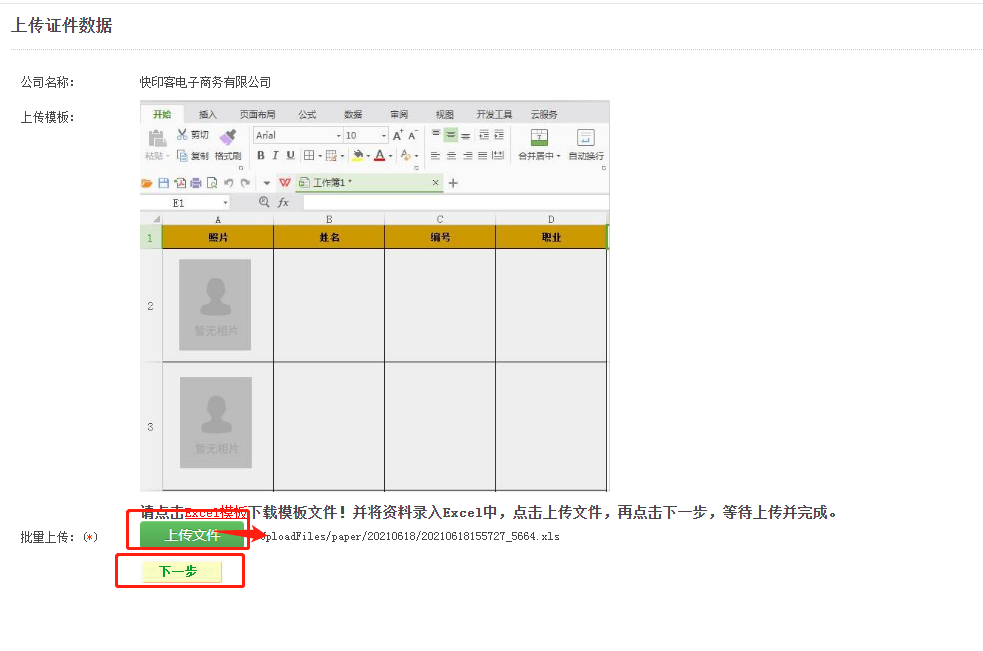Click the 下一步 next step button
983x651 pixels.
[179, 572]
